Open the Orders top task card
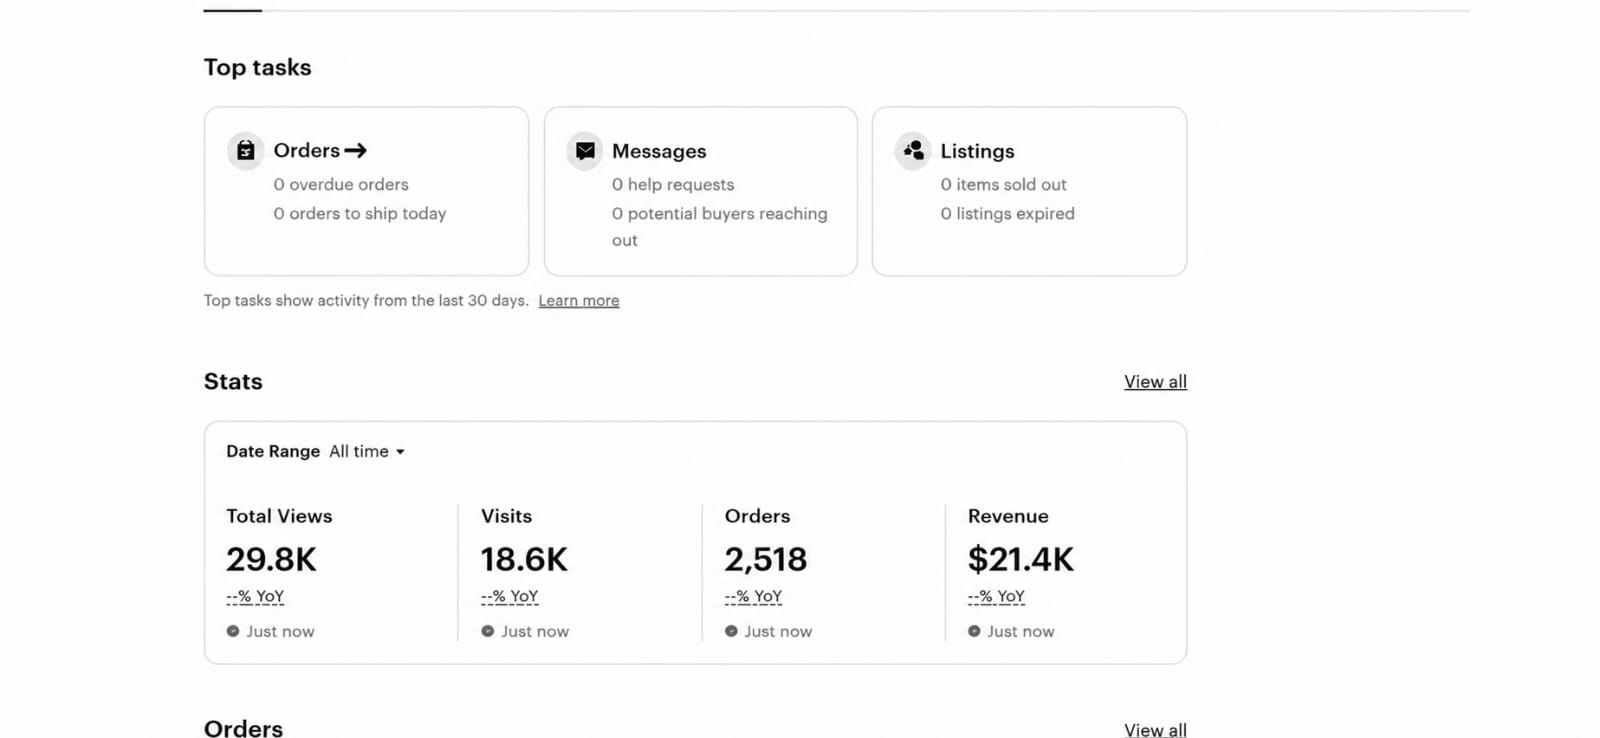Image resolution: width=1600 pixels, height=738 pixels. pyautogui.click(x=366, y=191)
